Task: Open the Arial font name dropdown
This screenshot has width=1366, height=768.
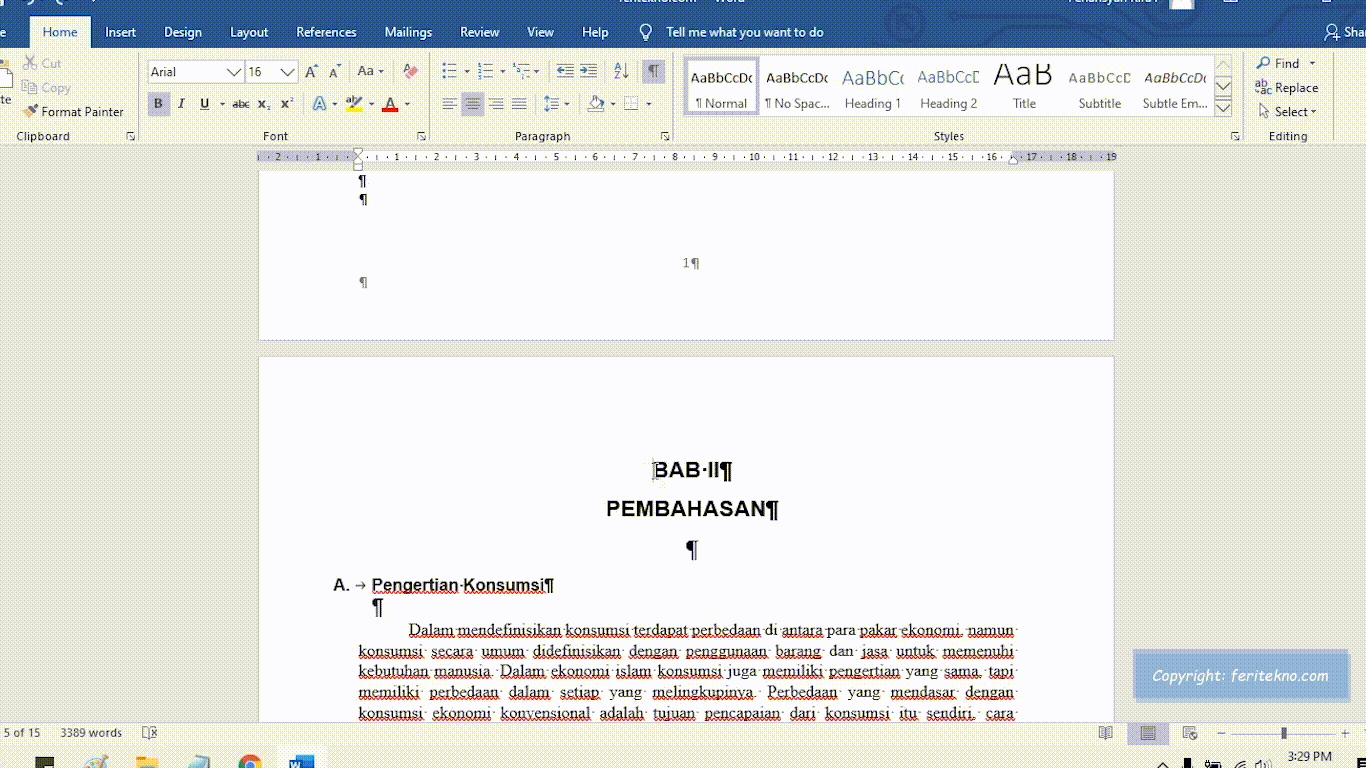Action: [x=234, y=72]
